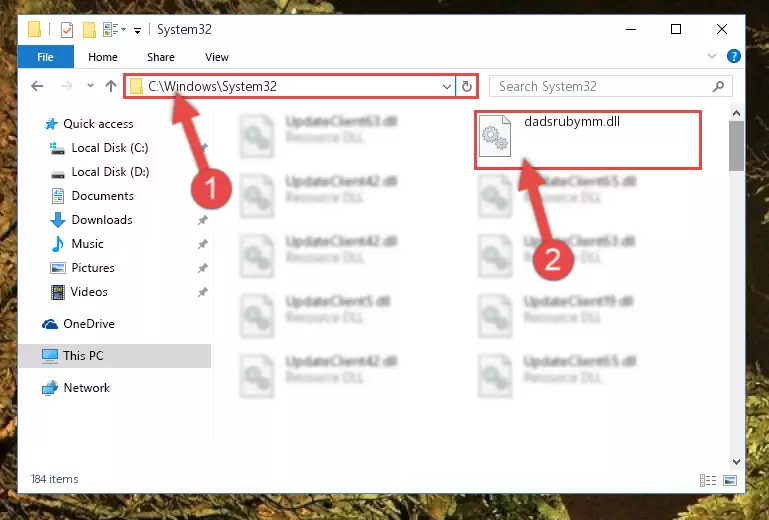Click the Properties quick access icon
The height and width of the screenshot is (520, 769).
point(67,30)
